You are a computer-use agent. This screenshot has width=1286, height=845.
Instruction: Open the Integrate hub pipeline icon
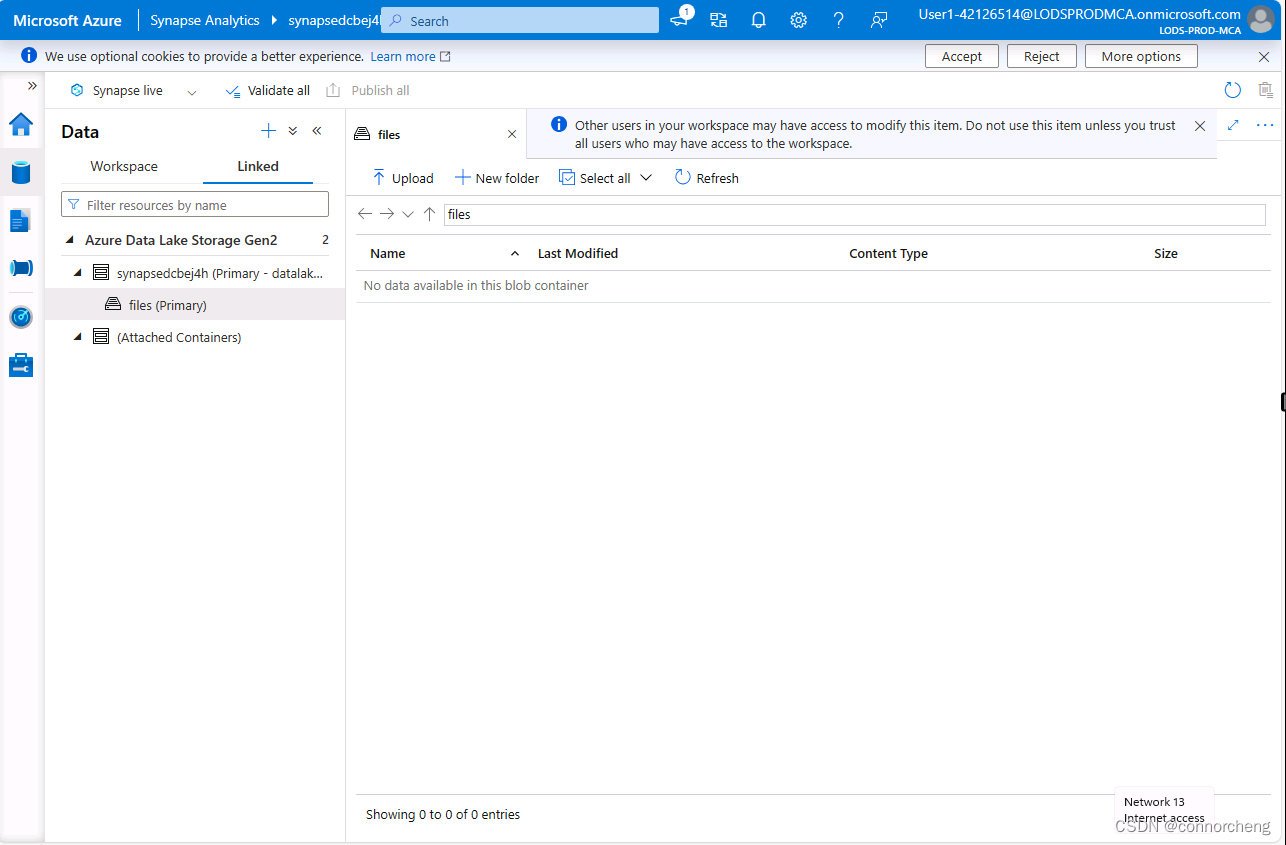pyautogui.click(x=21, y=268)
